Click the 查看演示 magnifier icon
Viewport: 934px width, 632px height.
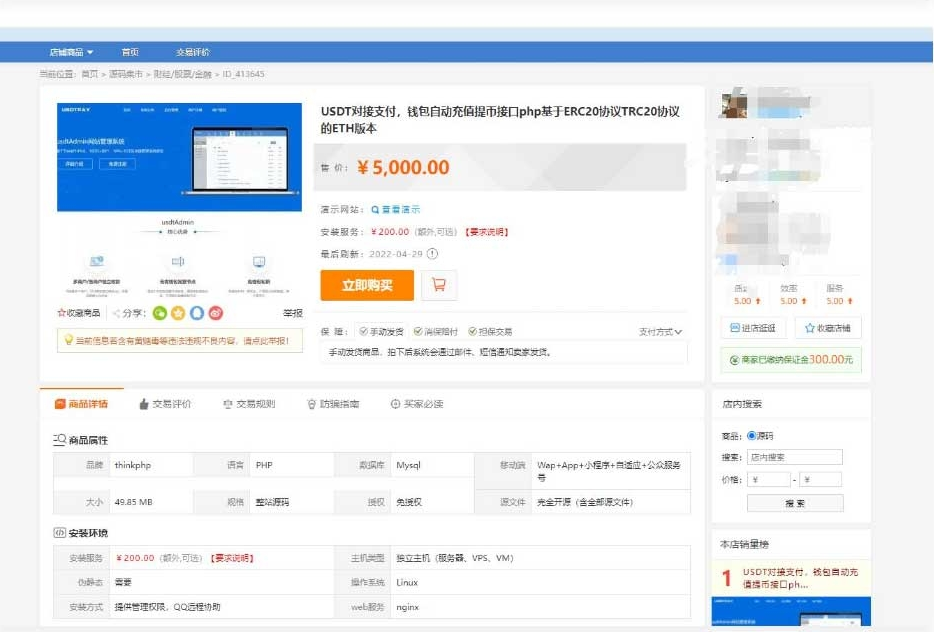coord(375,210)
